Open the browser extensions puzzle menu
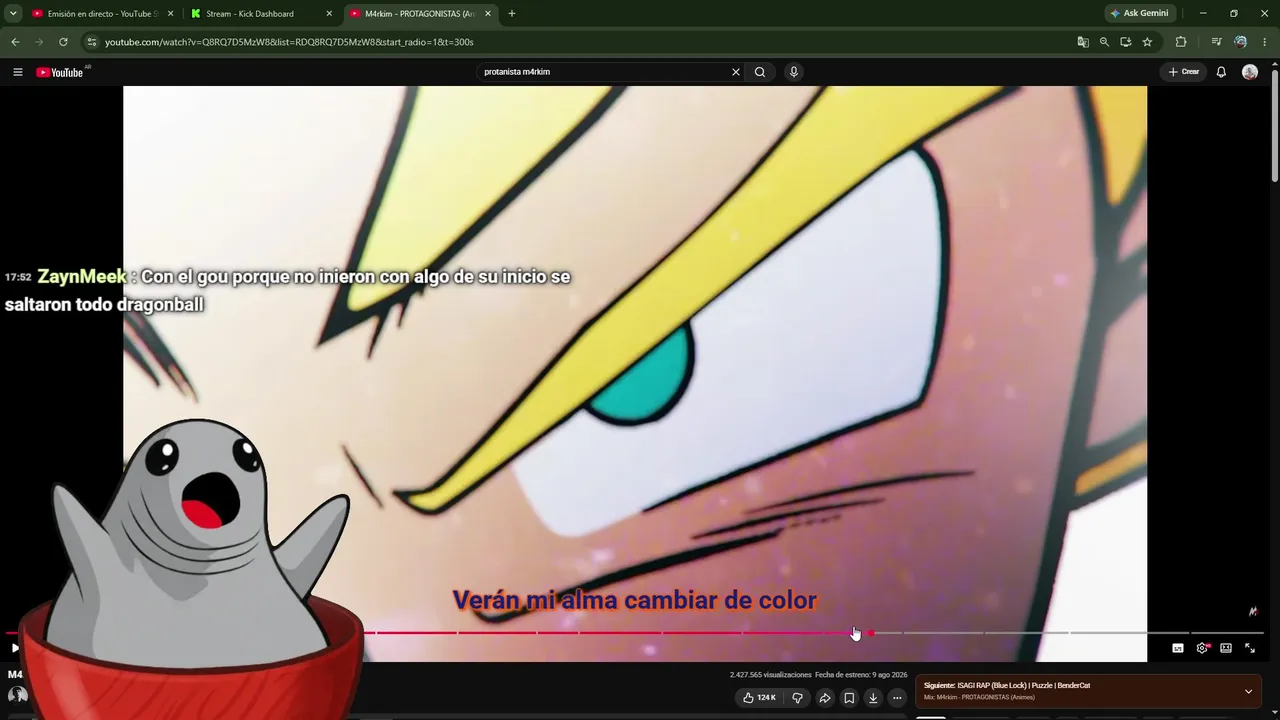Screen dimensions: 1280x720 coord(1181,42)
